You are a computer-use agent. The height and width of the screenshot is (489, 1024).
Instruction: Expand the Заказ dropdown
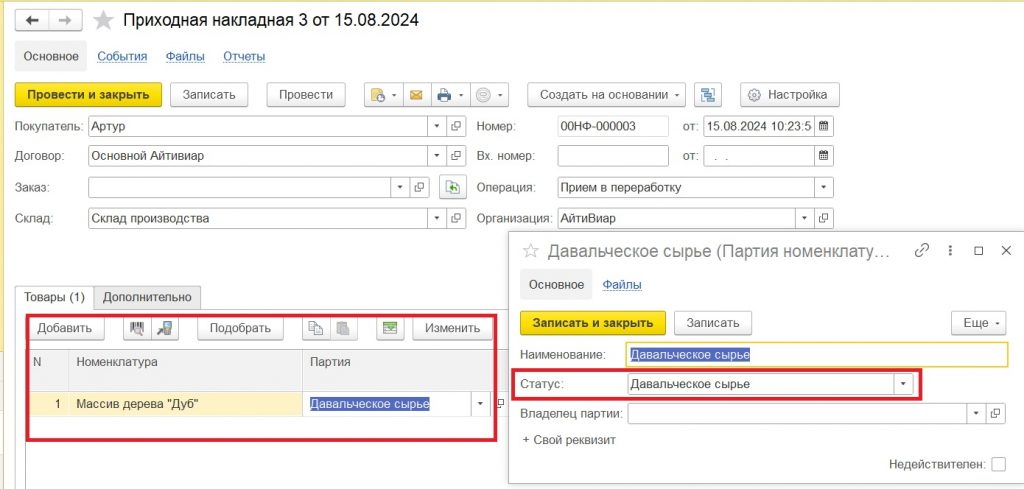point(401,187)
